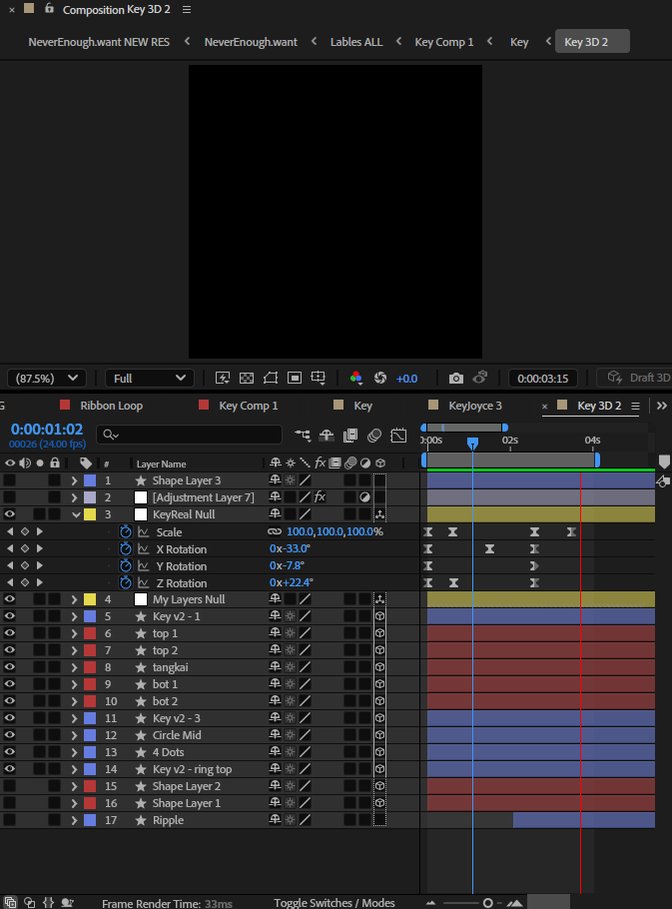Switch to the Ribbon Loop timeline tab
672x909 pixels.
[111, 406]
